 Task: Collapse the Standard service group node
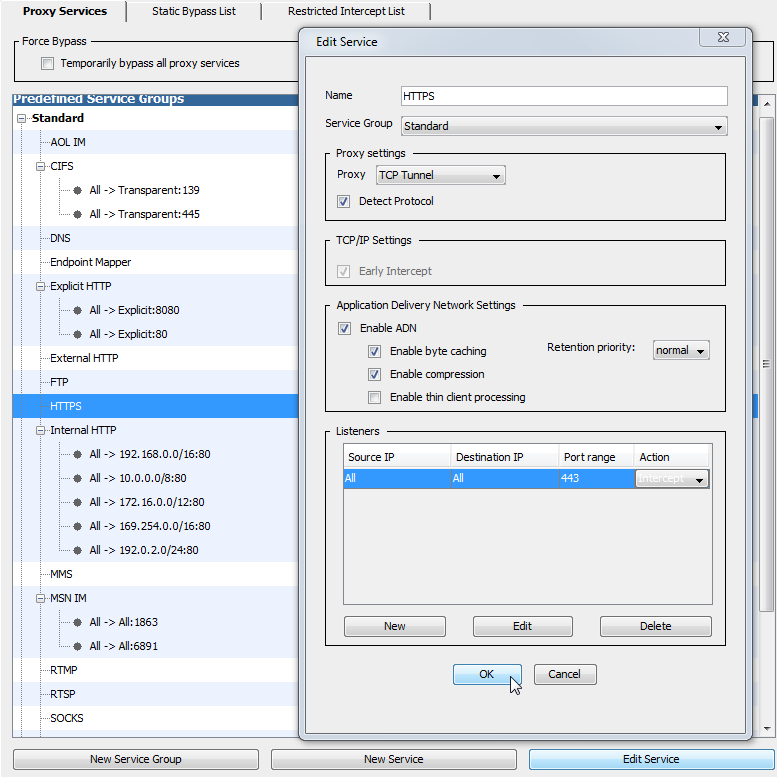pyautogui.click(x=22, y=119)
